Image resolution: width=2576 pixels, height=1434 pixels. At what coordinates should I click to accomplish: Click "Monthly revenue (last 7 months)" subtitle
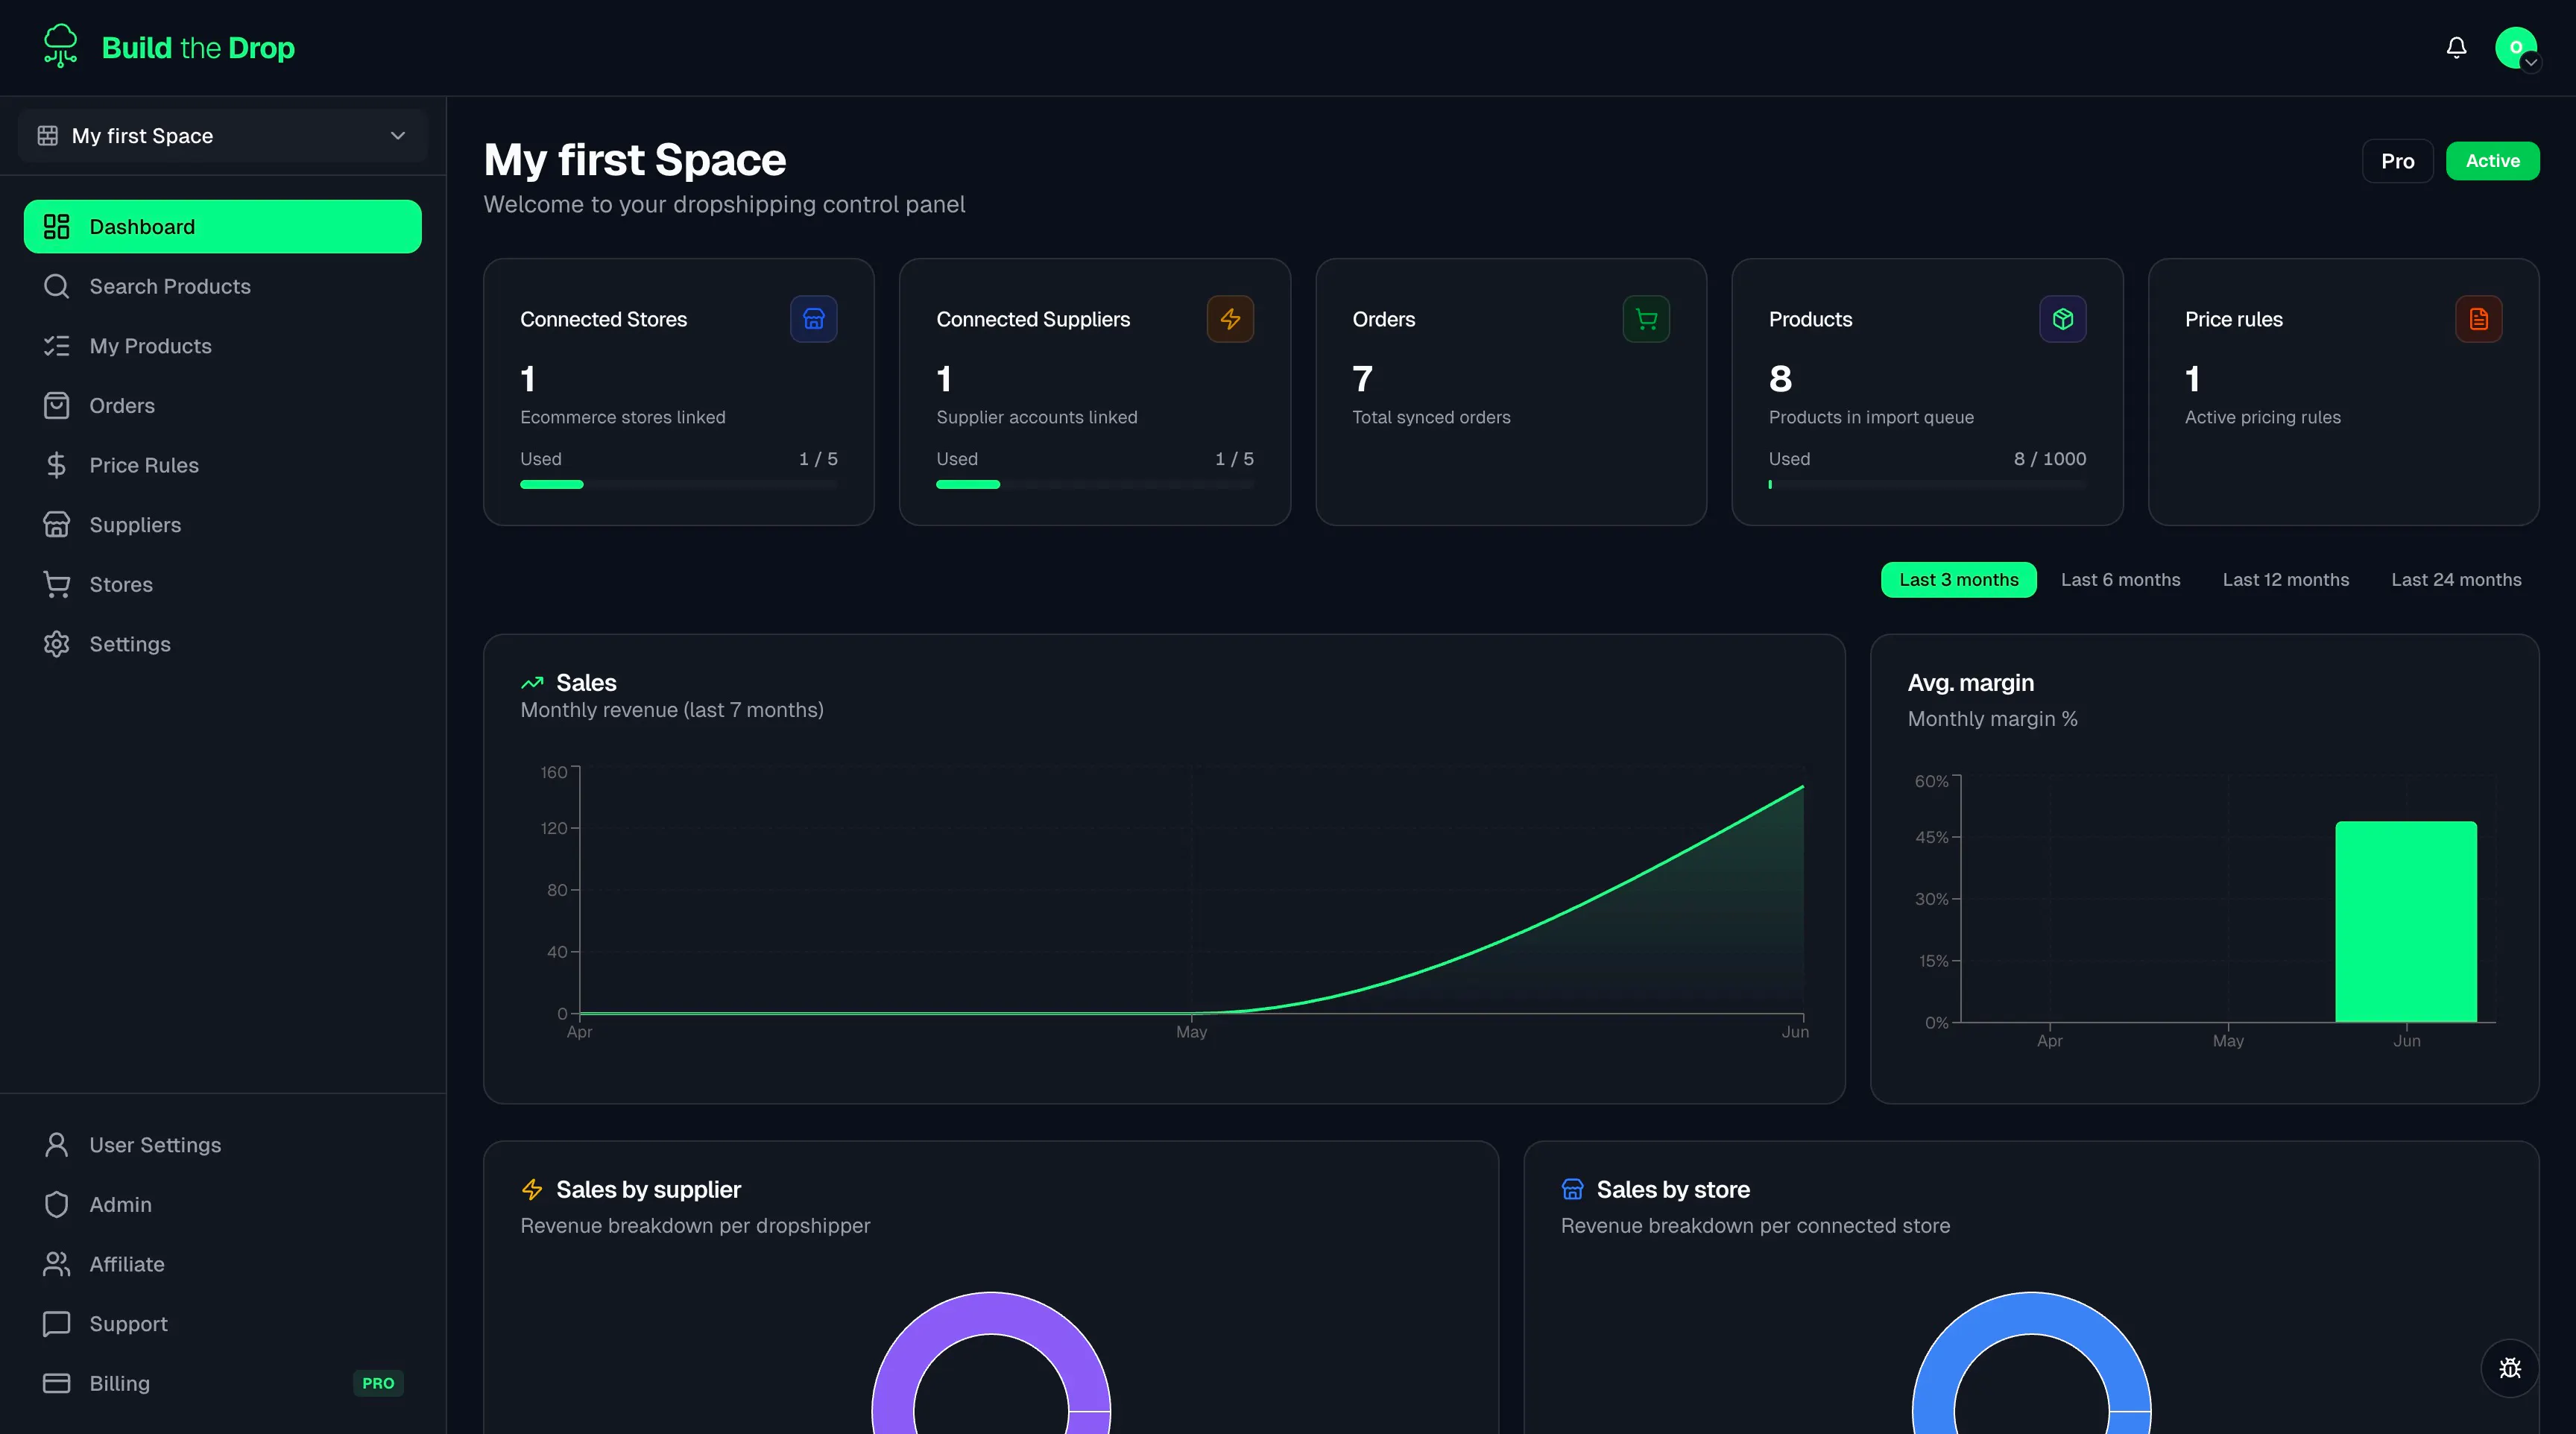pyautogui.click(x=672, y=710)
